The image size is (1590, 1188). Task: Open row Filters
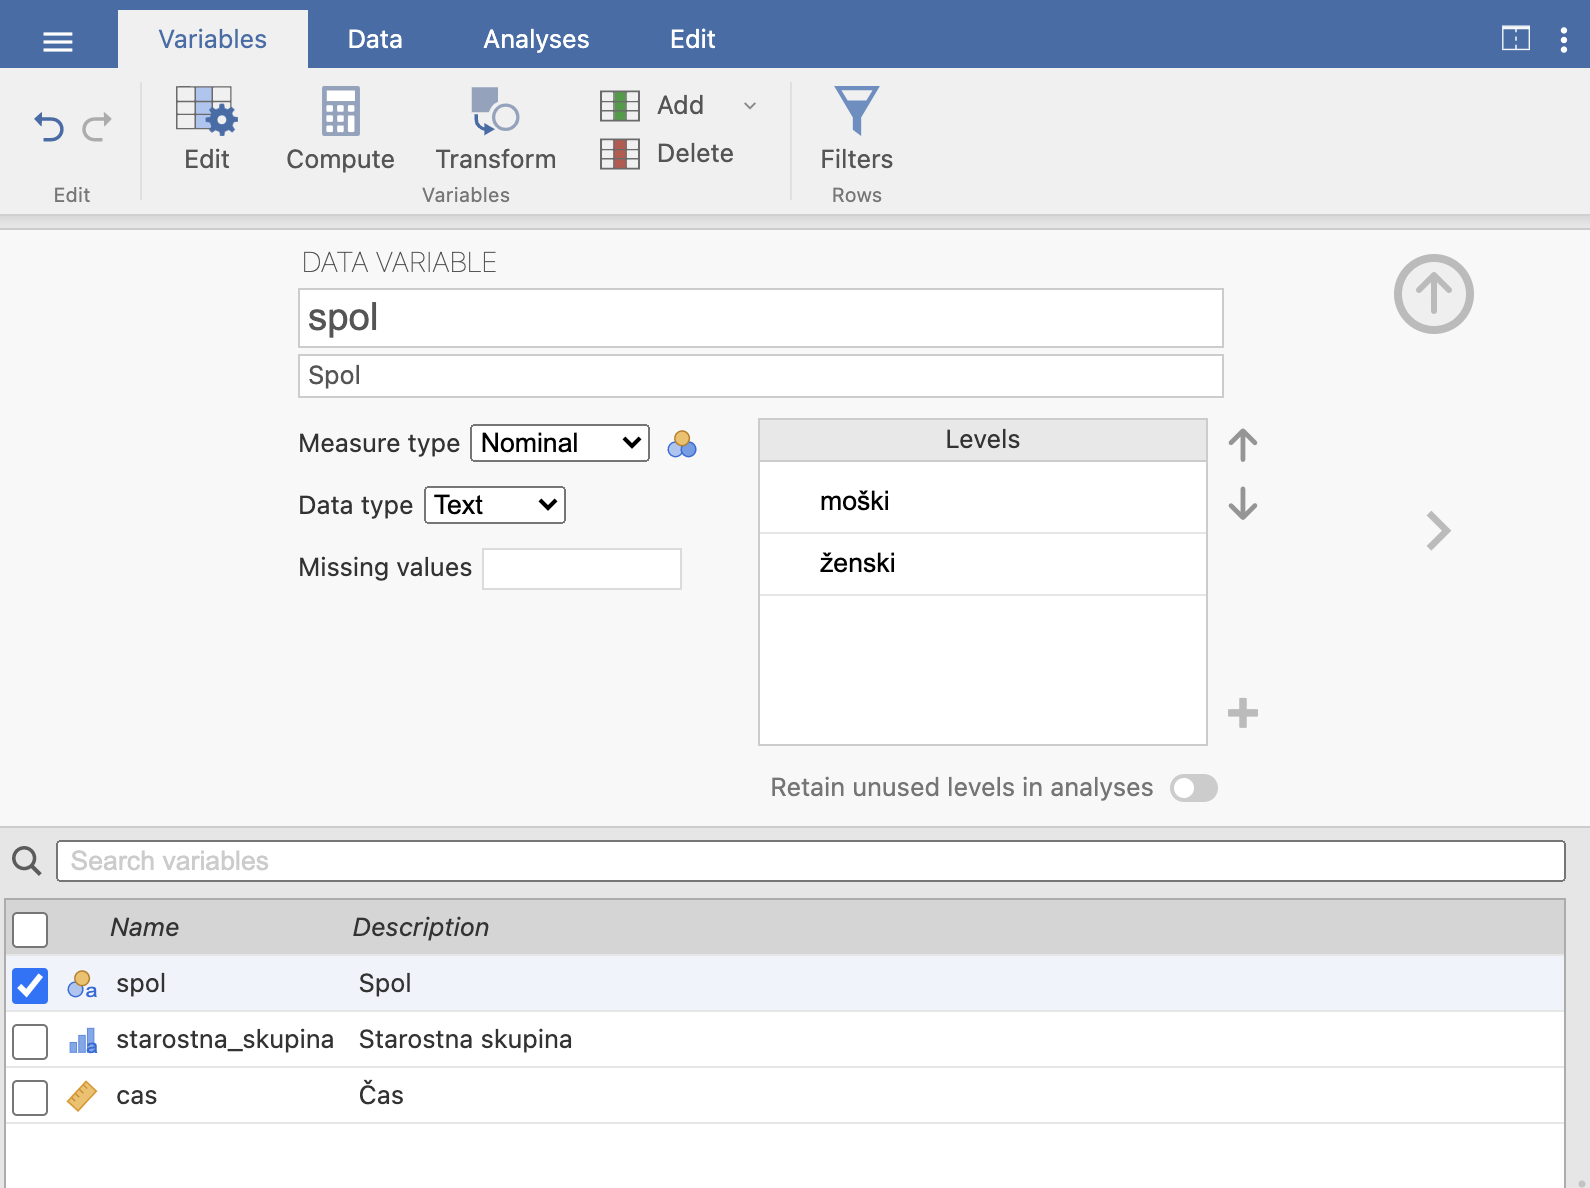[857, 129]
